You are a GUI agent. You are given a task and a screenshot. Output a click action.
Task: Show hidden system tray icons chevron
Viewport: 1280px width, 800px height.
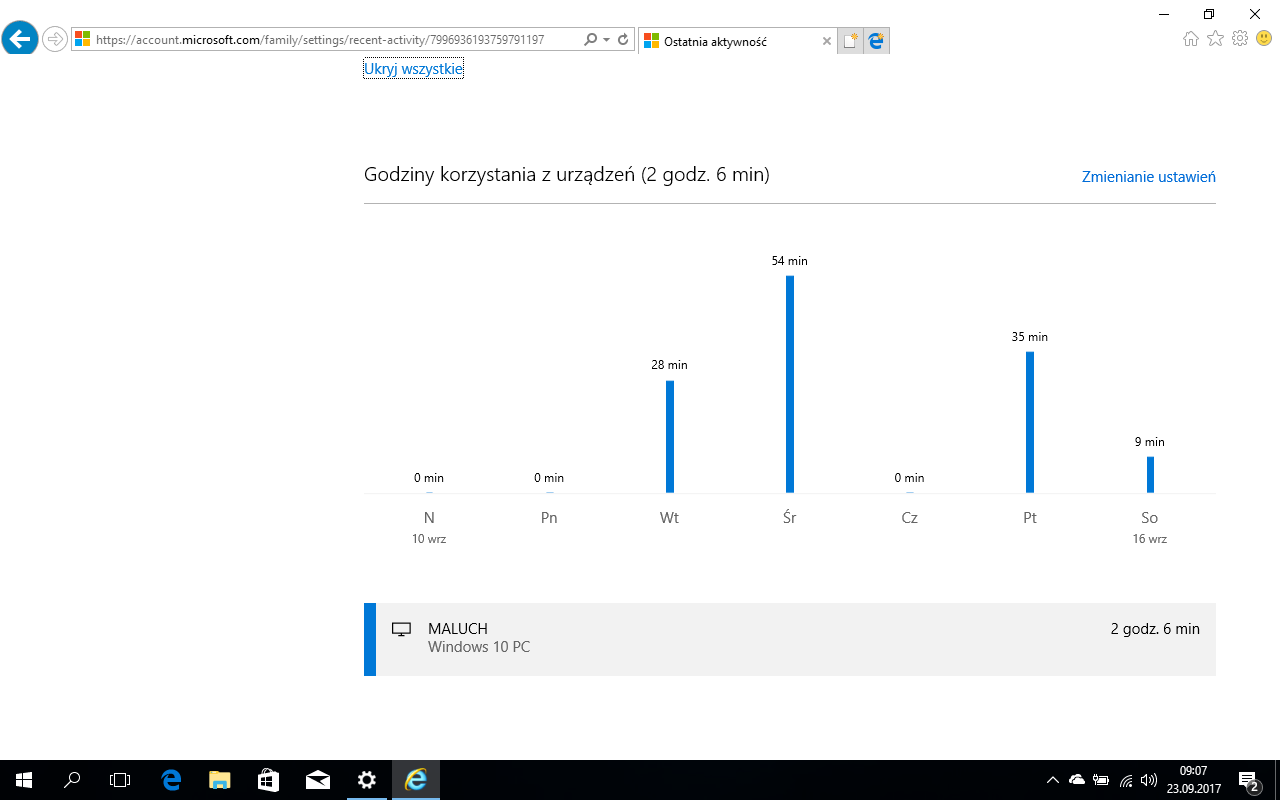click(x=1052, y=780)
